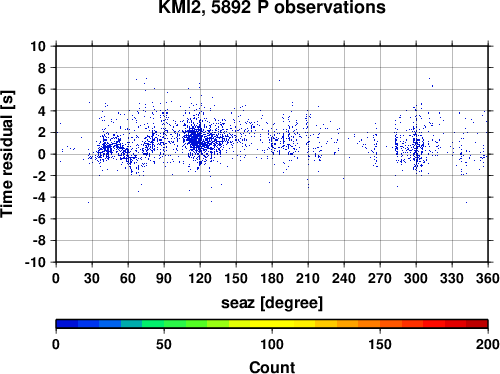Image resolution: width=500 pixels, height=374 pixels.
Task: Click the 0 tick label on y-axis
Action: (42, 154)
